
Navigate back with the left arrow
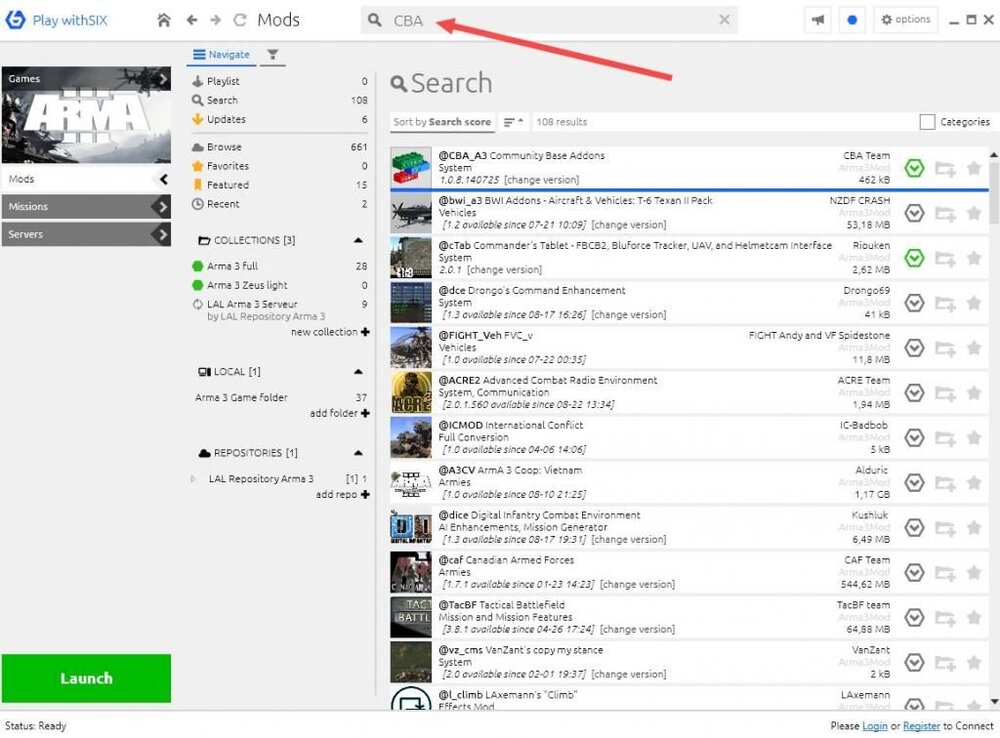coord(191,20)
